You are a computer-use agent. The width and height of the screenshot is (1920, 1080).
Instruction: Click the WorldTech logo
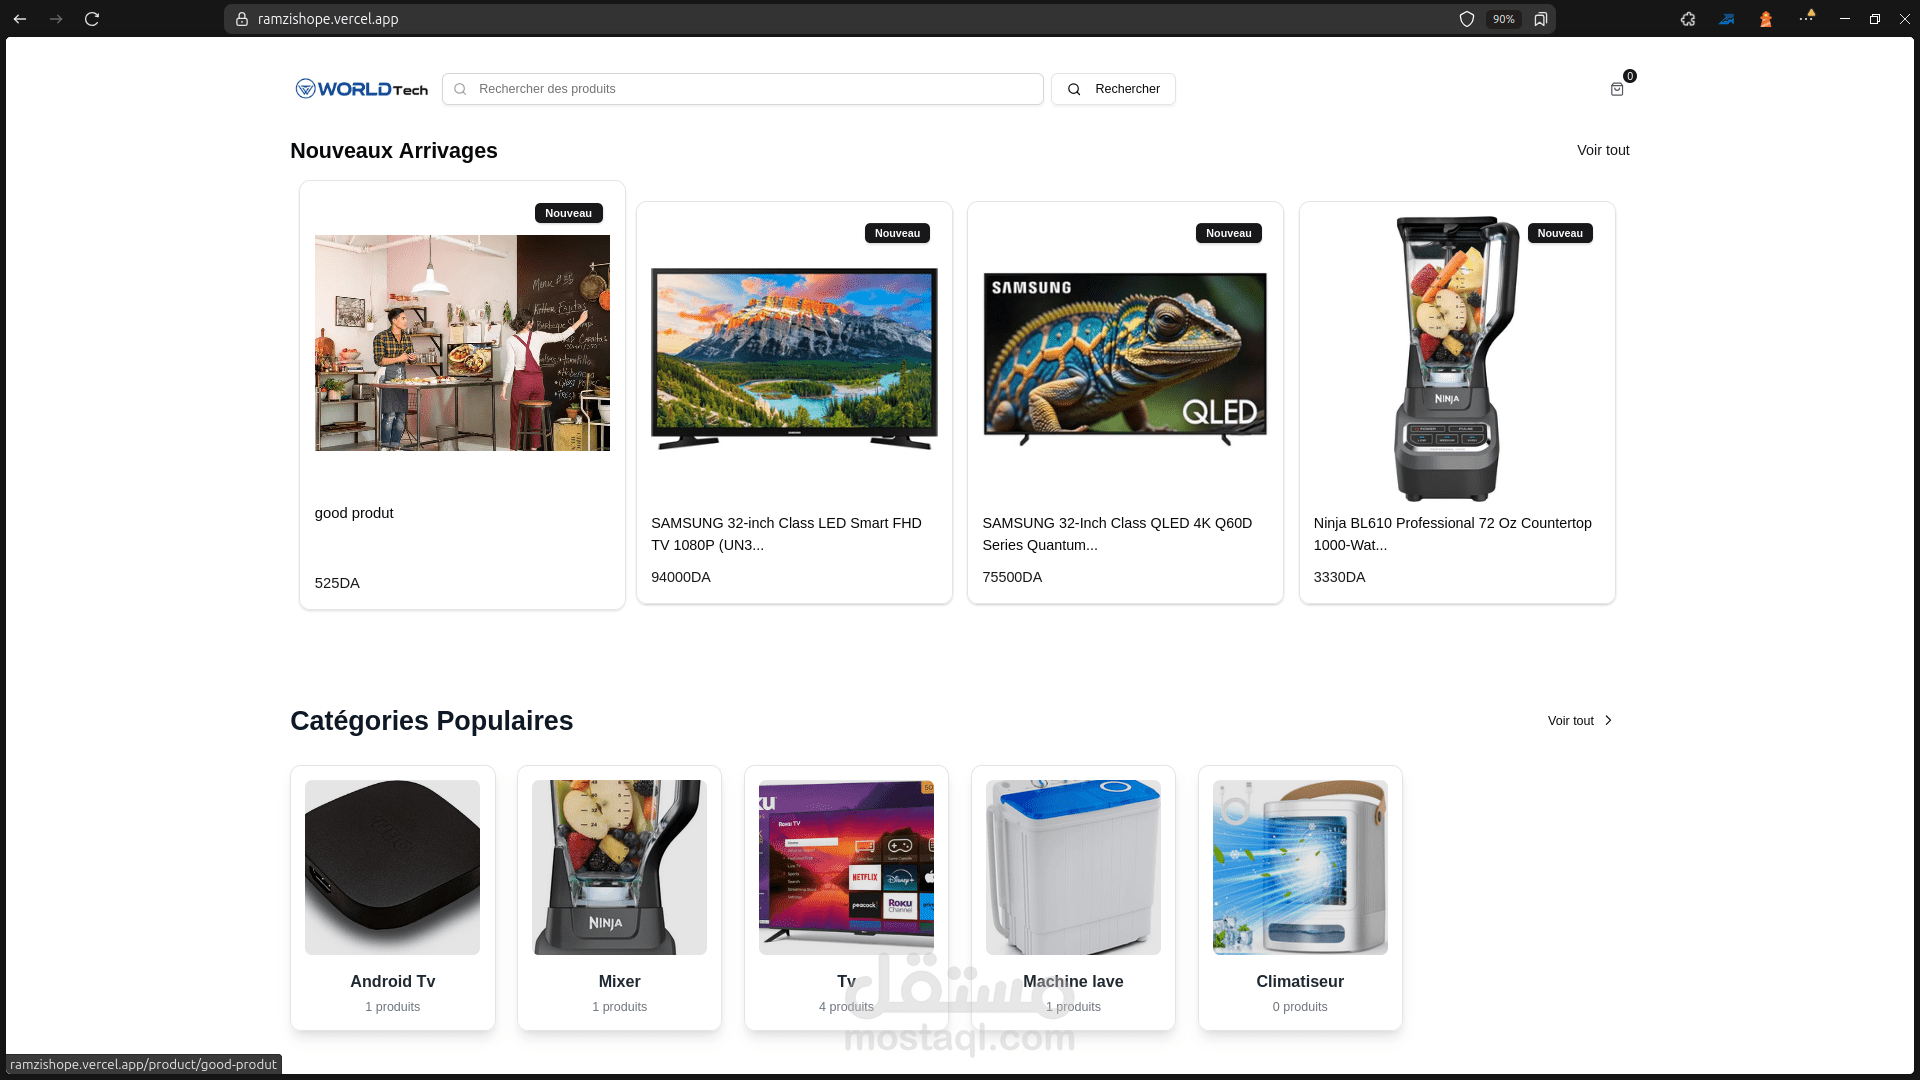362,89
